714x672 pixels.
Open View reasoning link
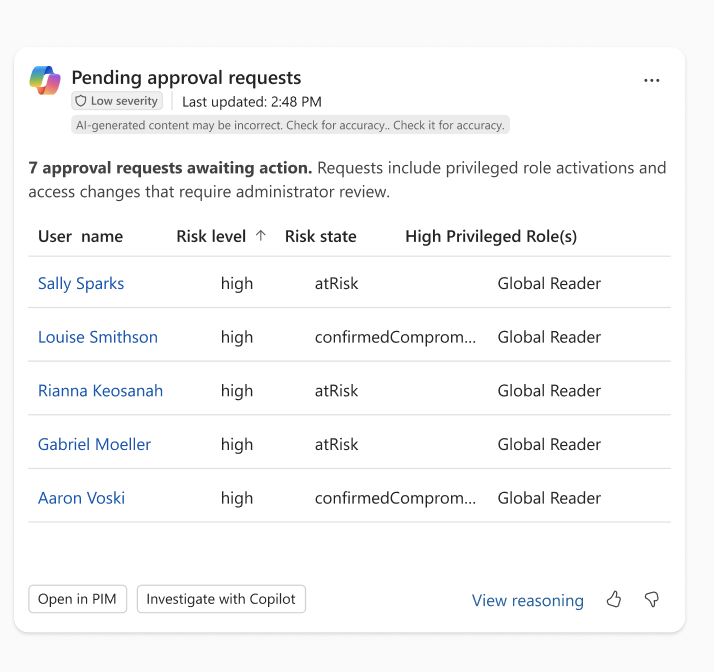pos(527,601)
